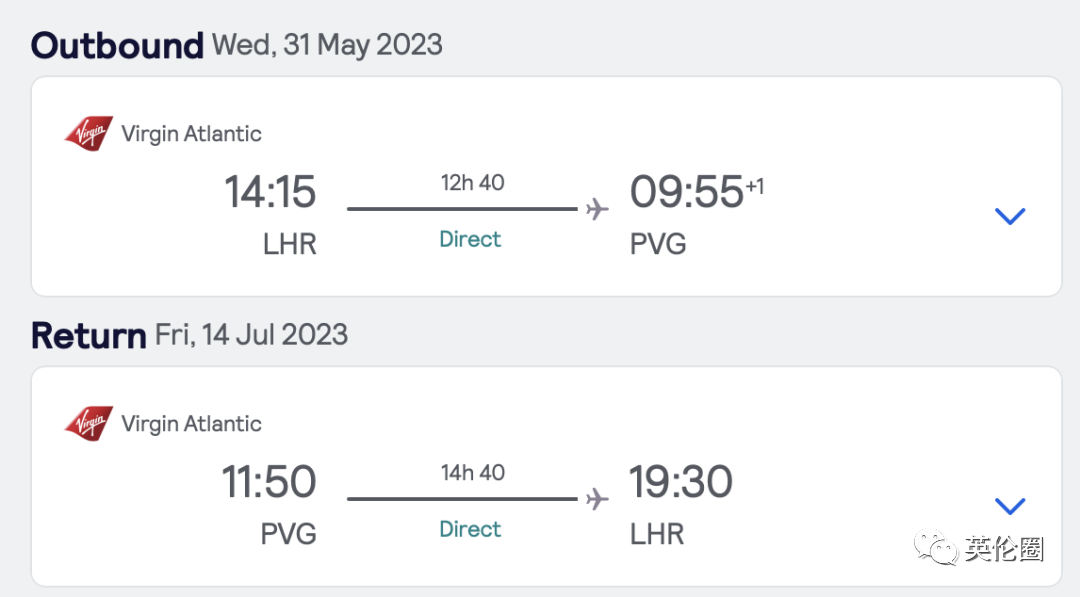Image resolution: width=1080 pixels, height=597 pixels.
Task: Click the outbound Virgin Atlantic logo
Action: click(89, 134)
